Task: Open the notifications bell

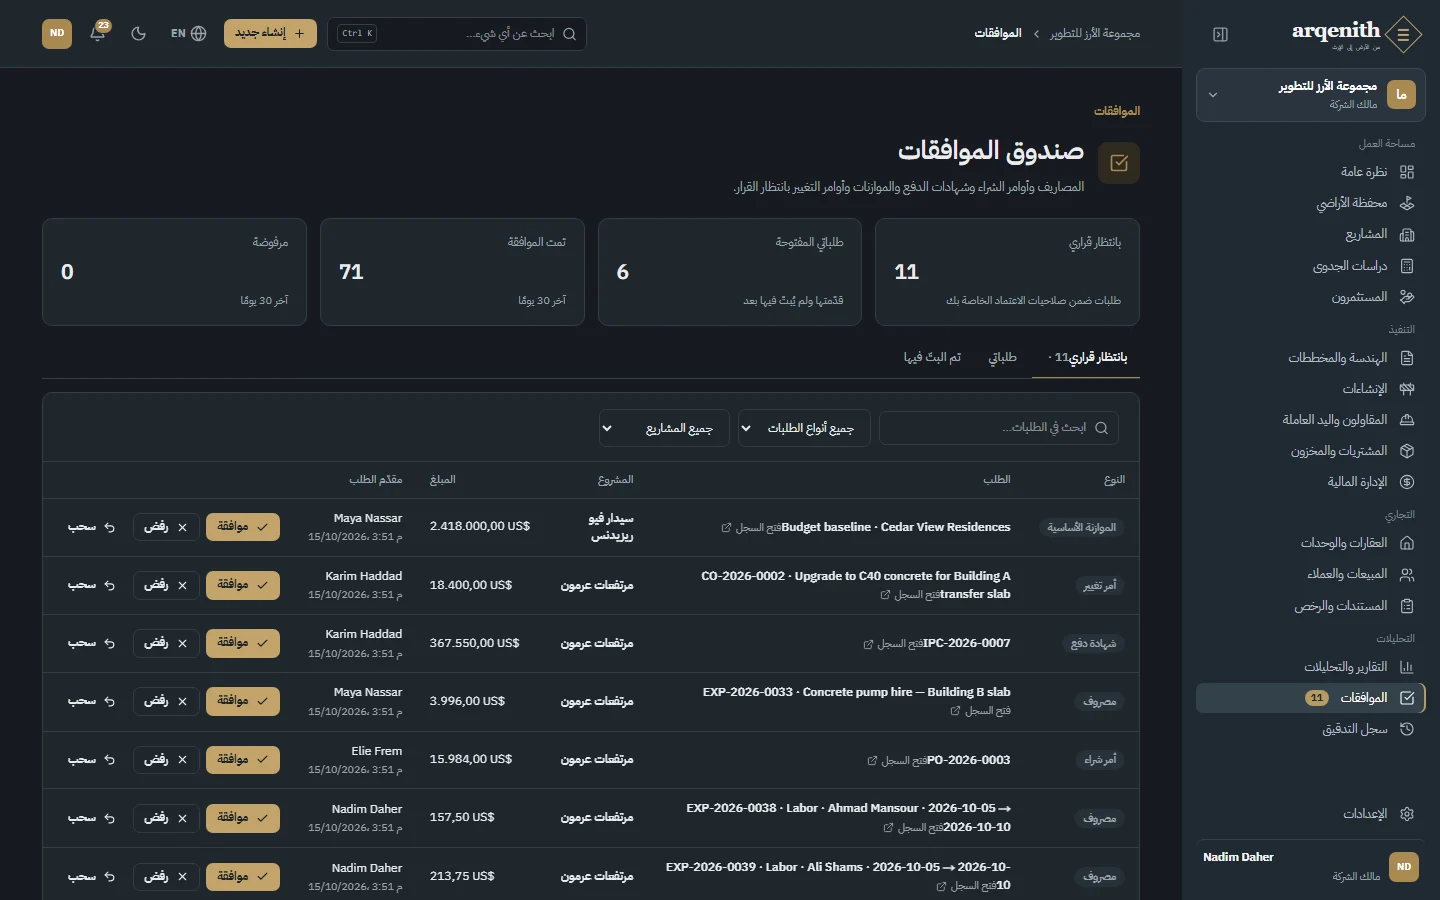Action: [x=98, y=33]
